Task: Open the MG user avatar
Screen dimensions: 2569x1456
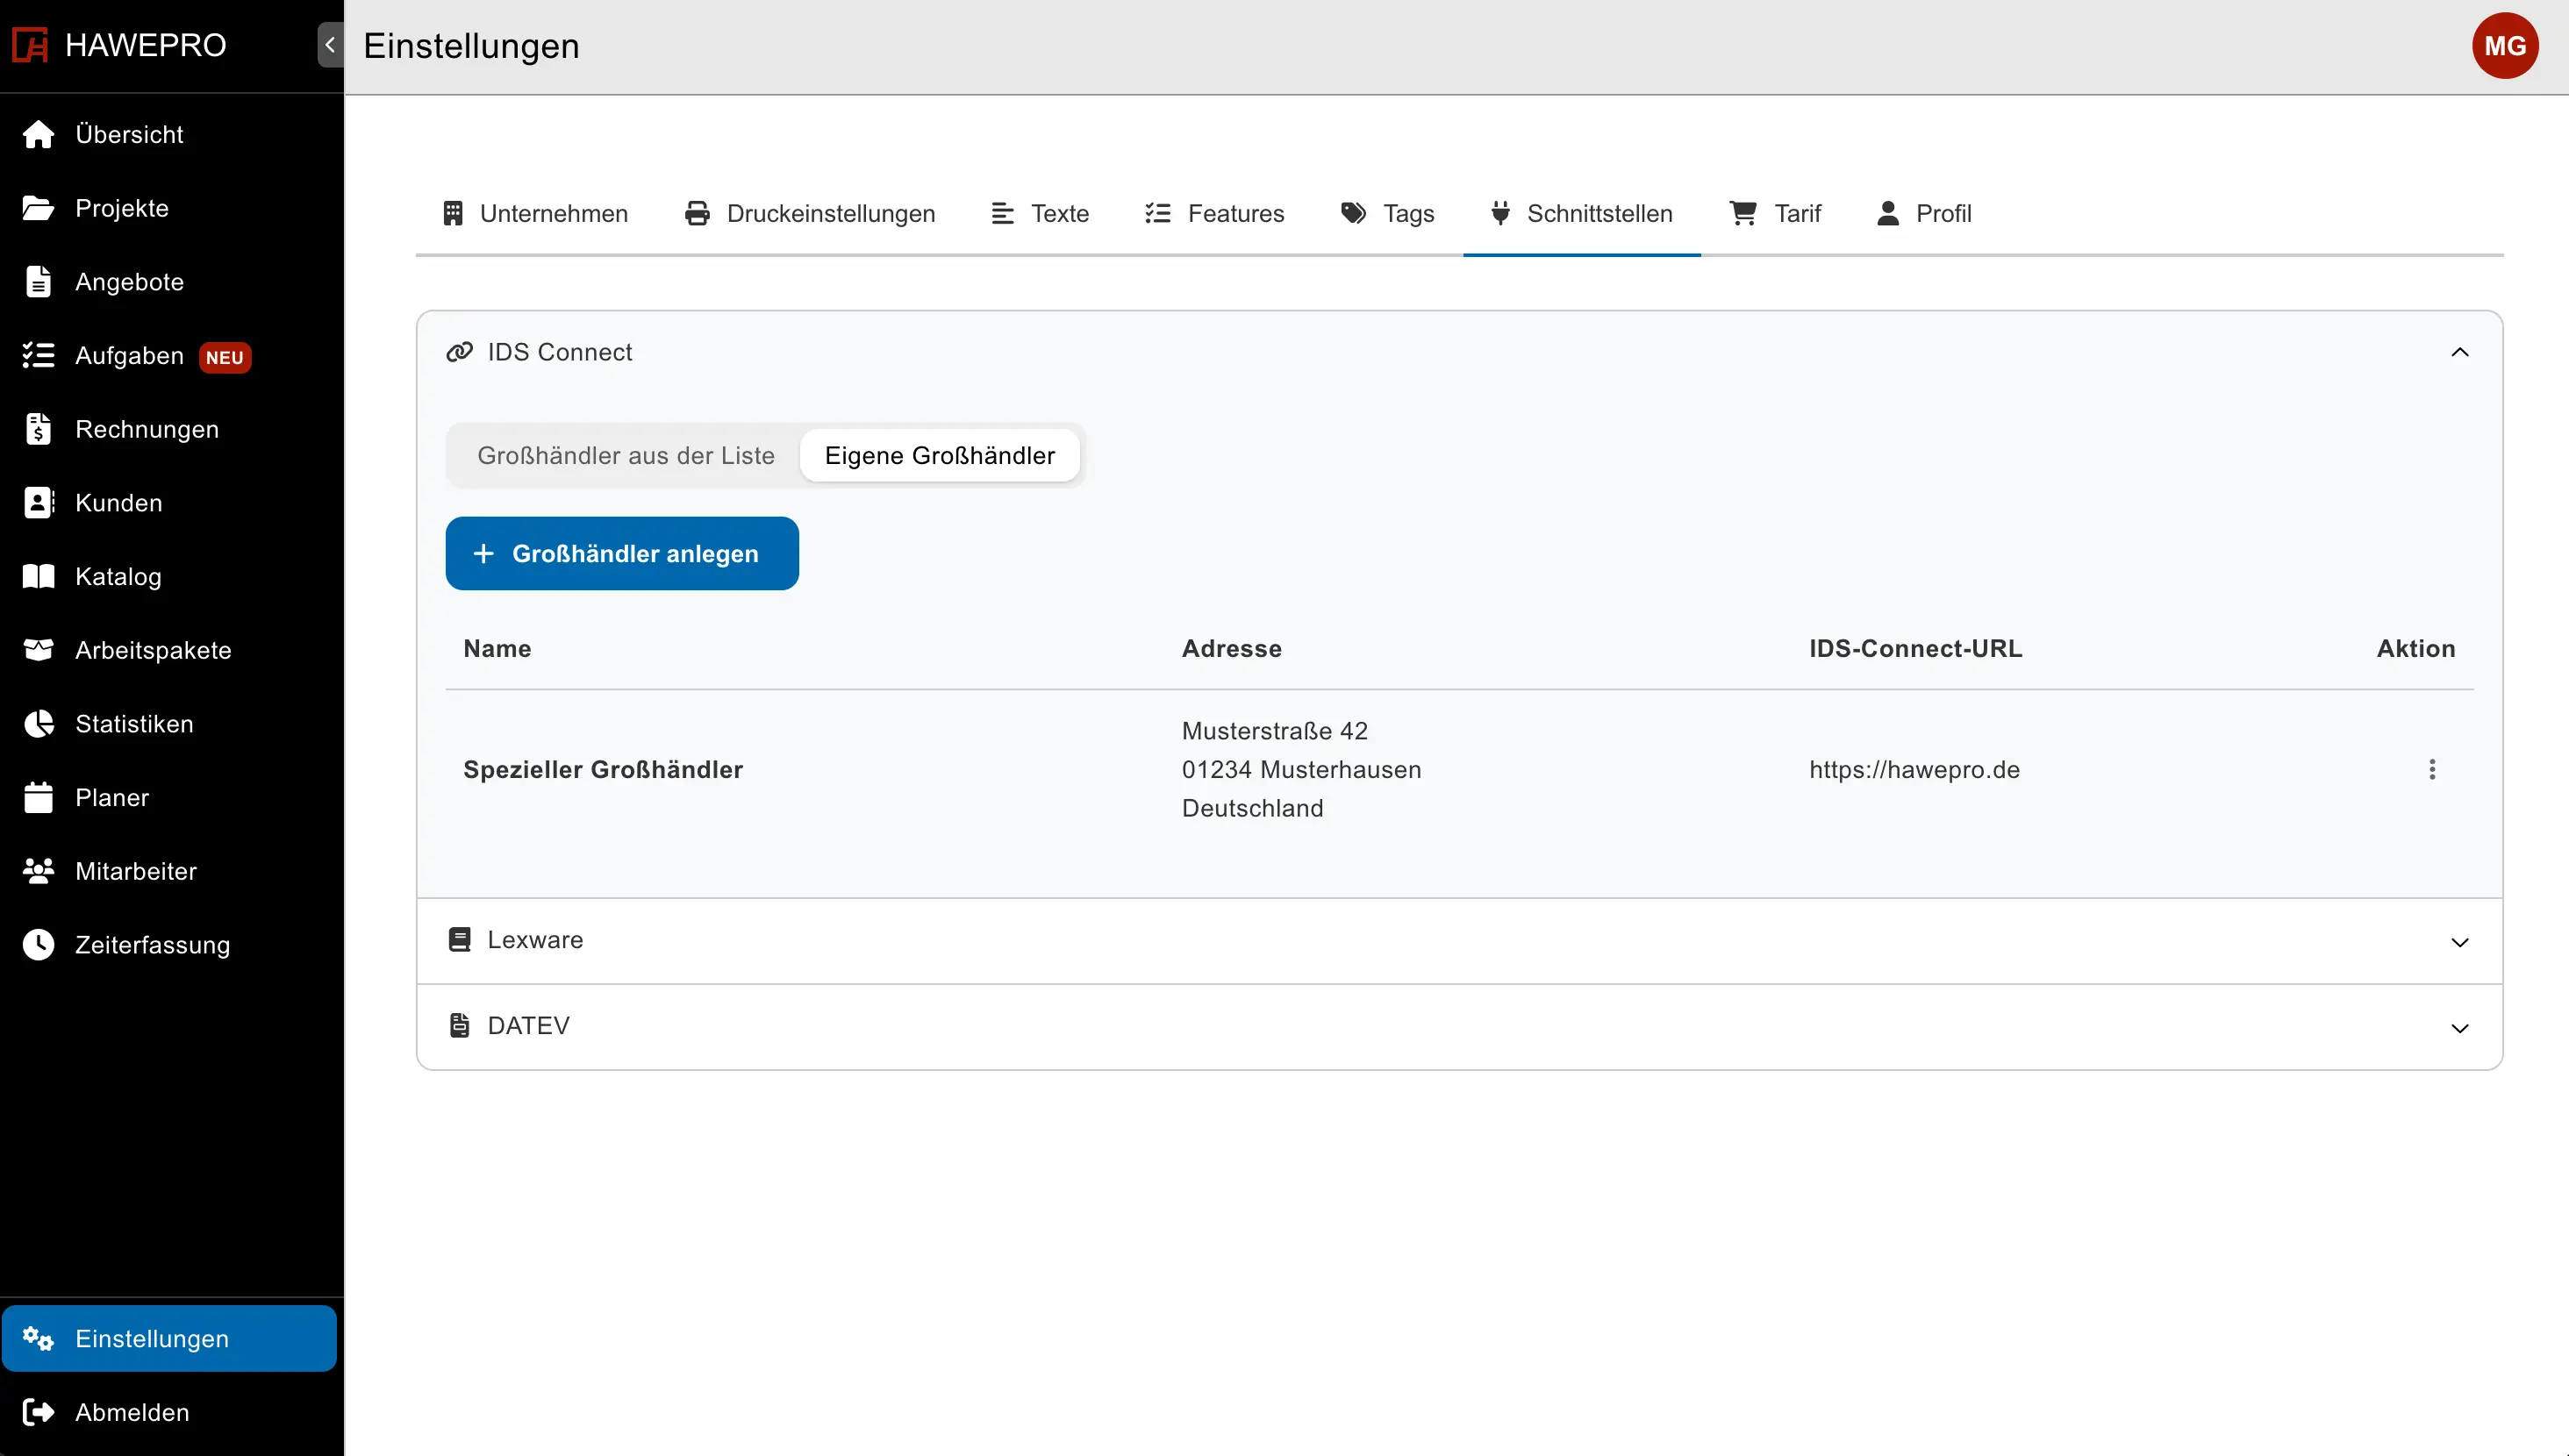Action: pos(2505,46)
